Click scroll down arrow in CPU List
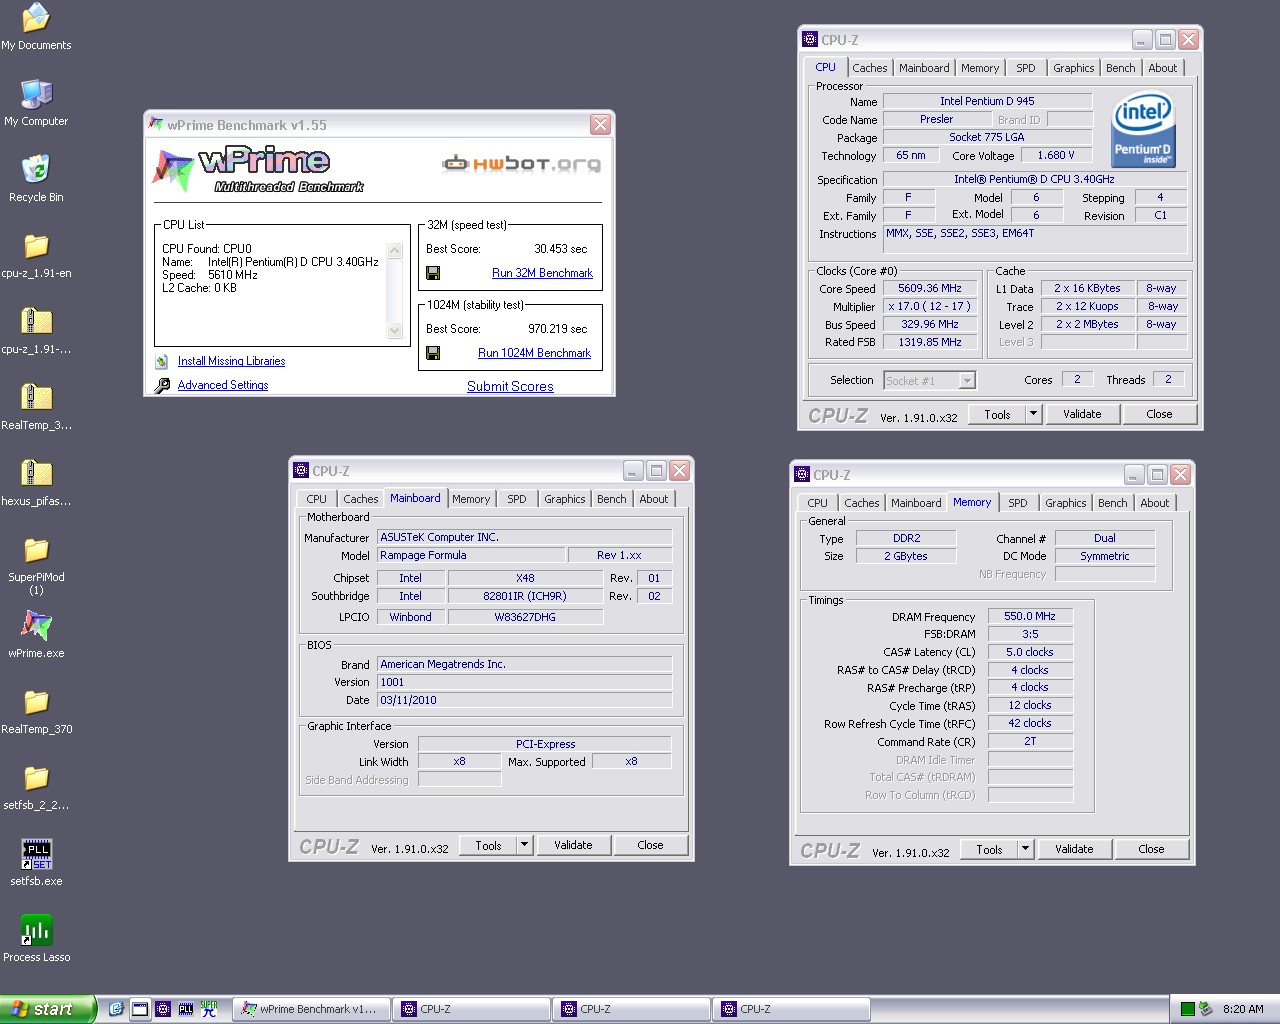This screenshot has width=1280, height=1024. pos(394,330)
